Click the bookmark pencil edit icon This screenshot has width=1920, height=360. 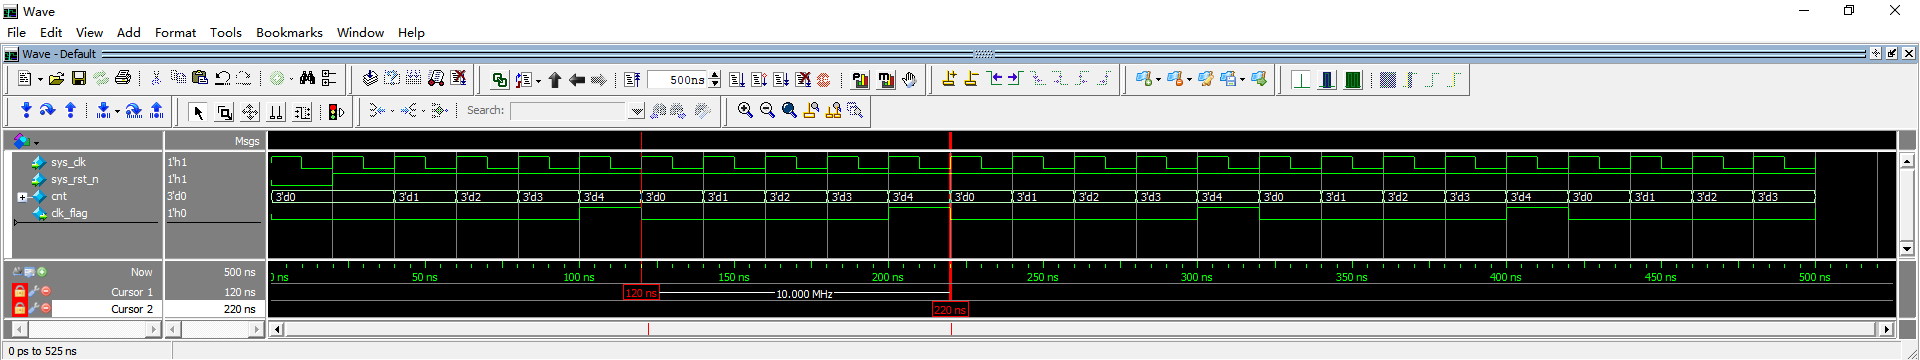point(1206,79)
